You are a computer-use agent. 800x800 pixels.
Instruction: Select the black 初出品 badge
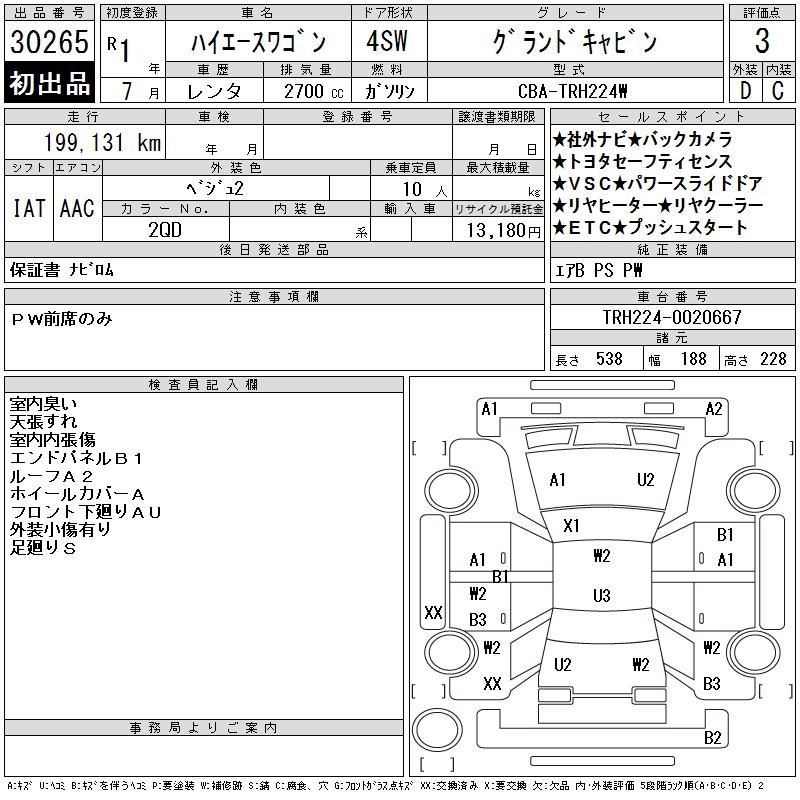[x=49, y=83]
